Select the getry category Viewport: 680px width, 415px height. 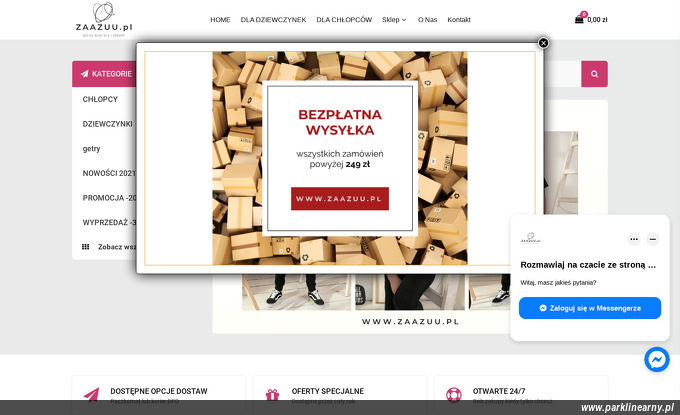pyautogui.click(x=91, y=149)
